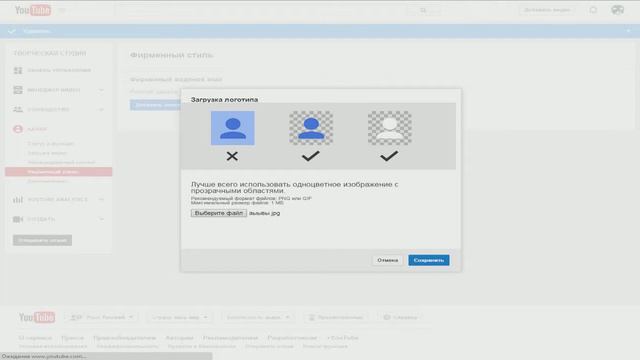Open Статус и функции under Канал
The image size is (640, 360).
(x=51, y=144)
